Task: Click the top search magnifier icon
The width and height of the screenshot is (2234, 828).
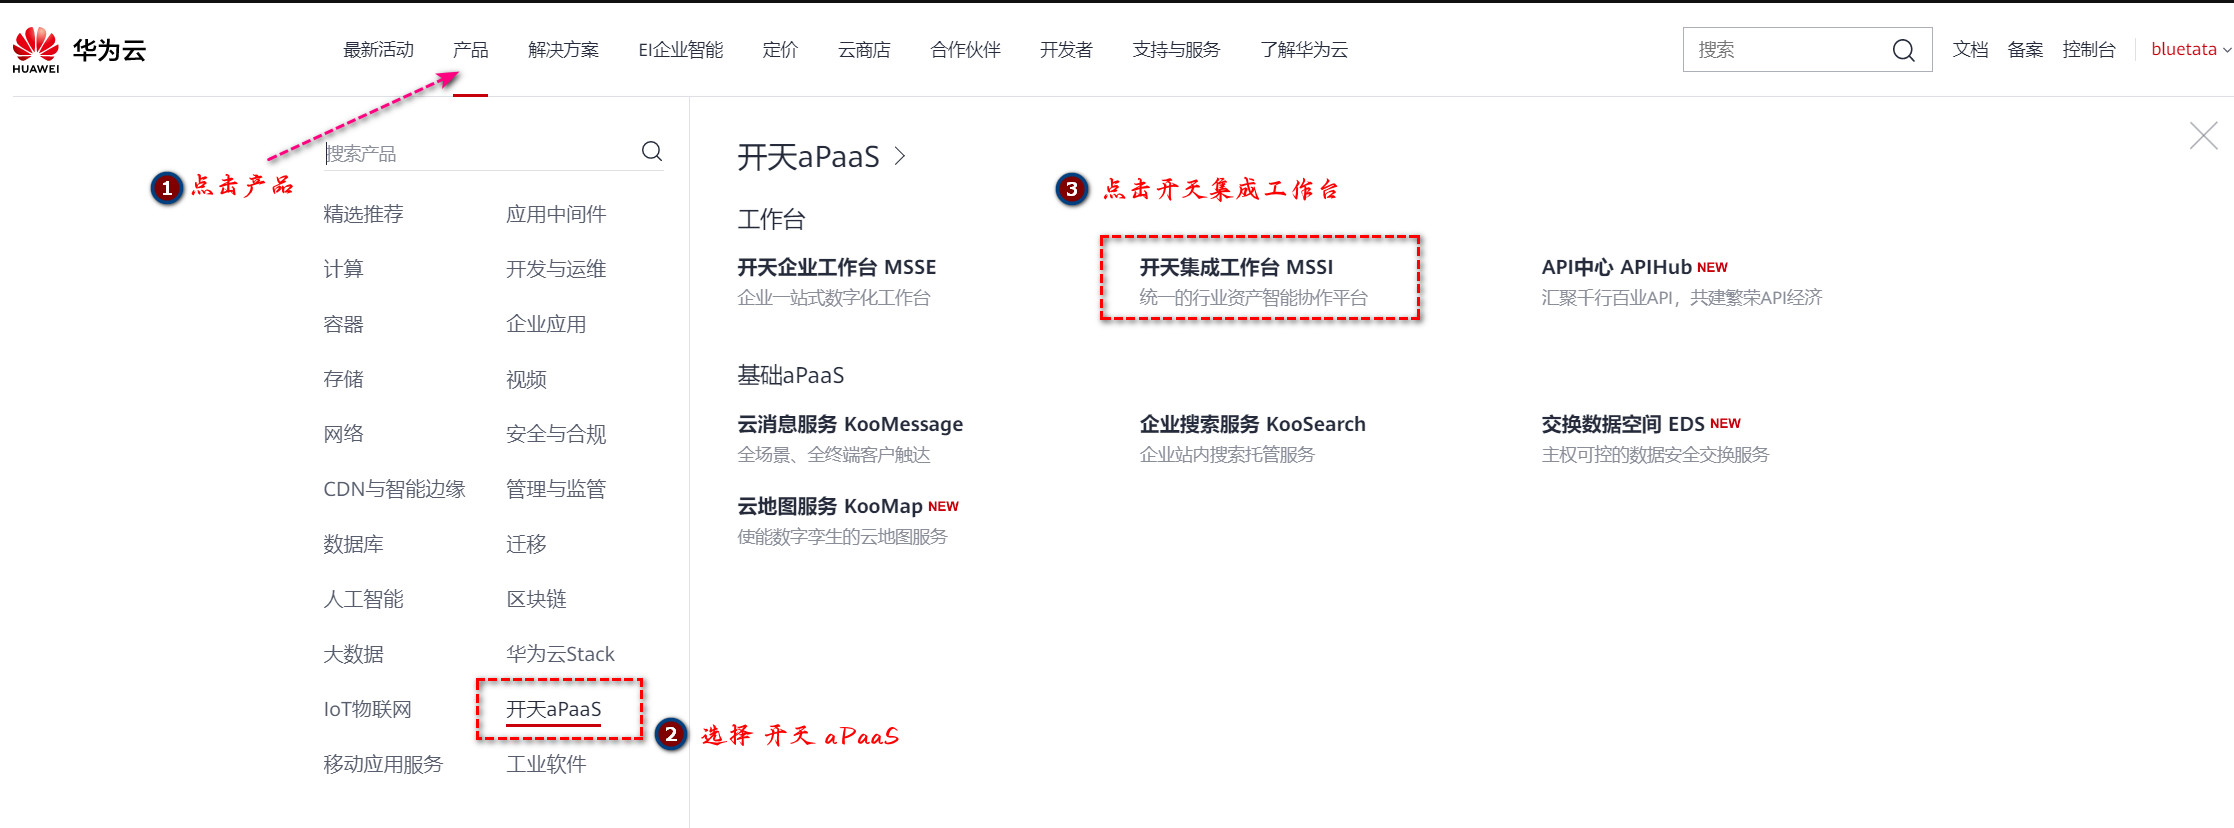Action: (x=1903, y=50)
